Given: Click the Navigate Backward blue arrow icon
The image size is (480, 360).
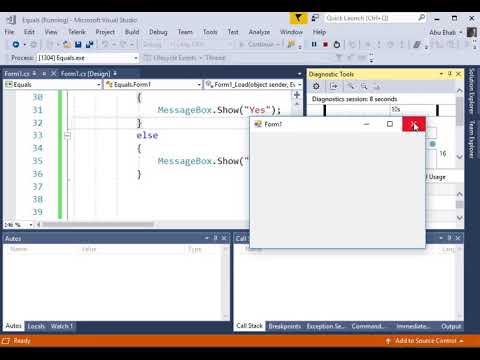Looking at the screenshot, I should click(15, 44).
